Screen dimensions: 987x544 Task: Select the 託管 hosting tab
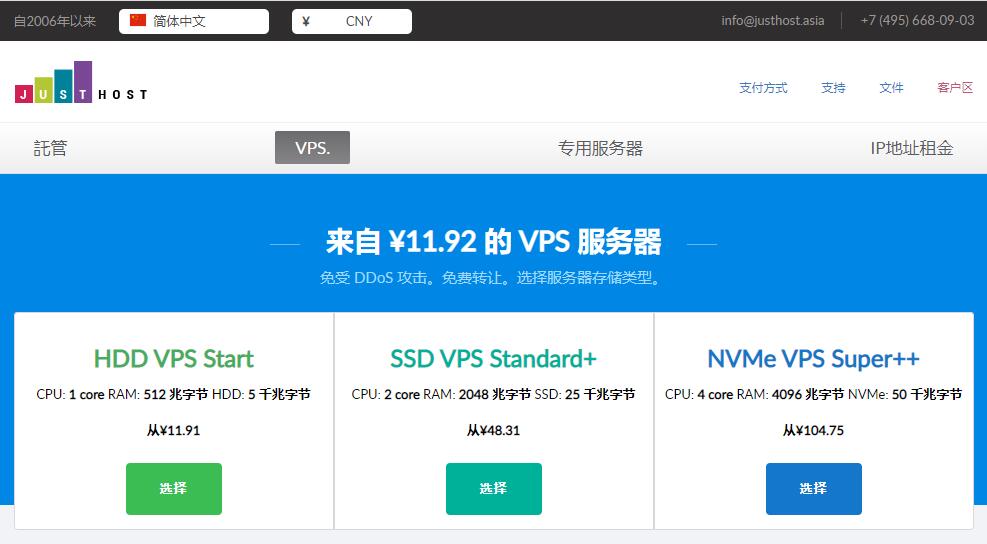[x=50, y=148]
